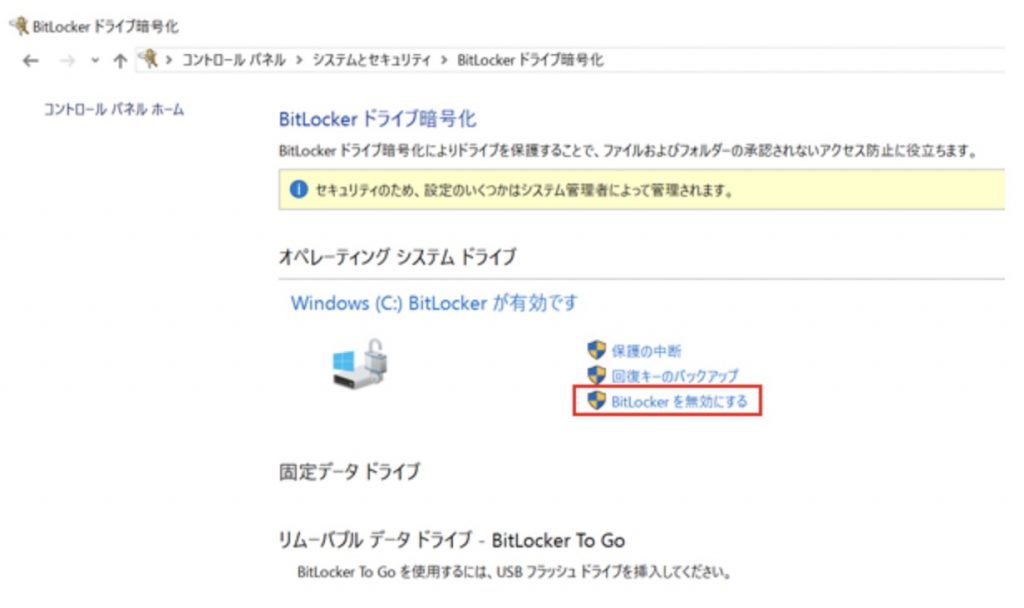Screen dimensions: 1024x608
Task: Expand chevron after コントロール パネル breadcrumb
Action: coord(299,60)
